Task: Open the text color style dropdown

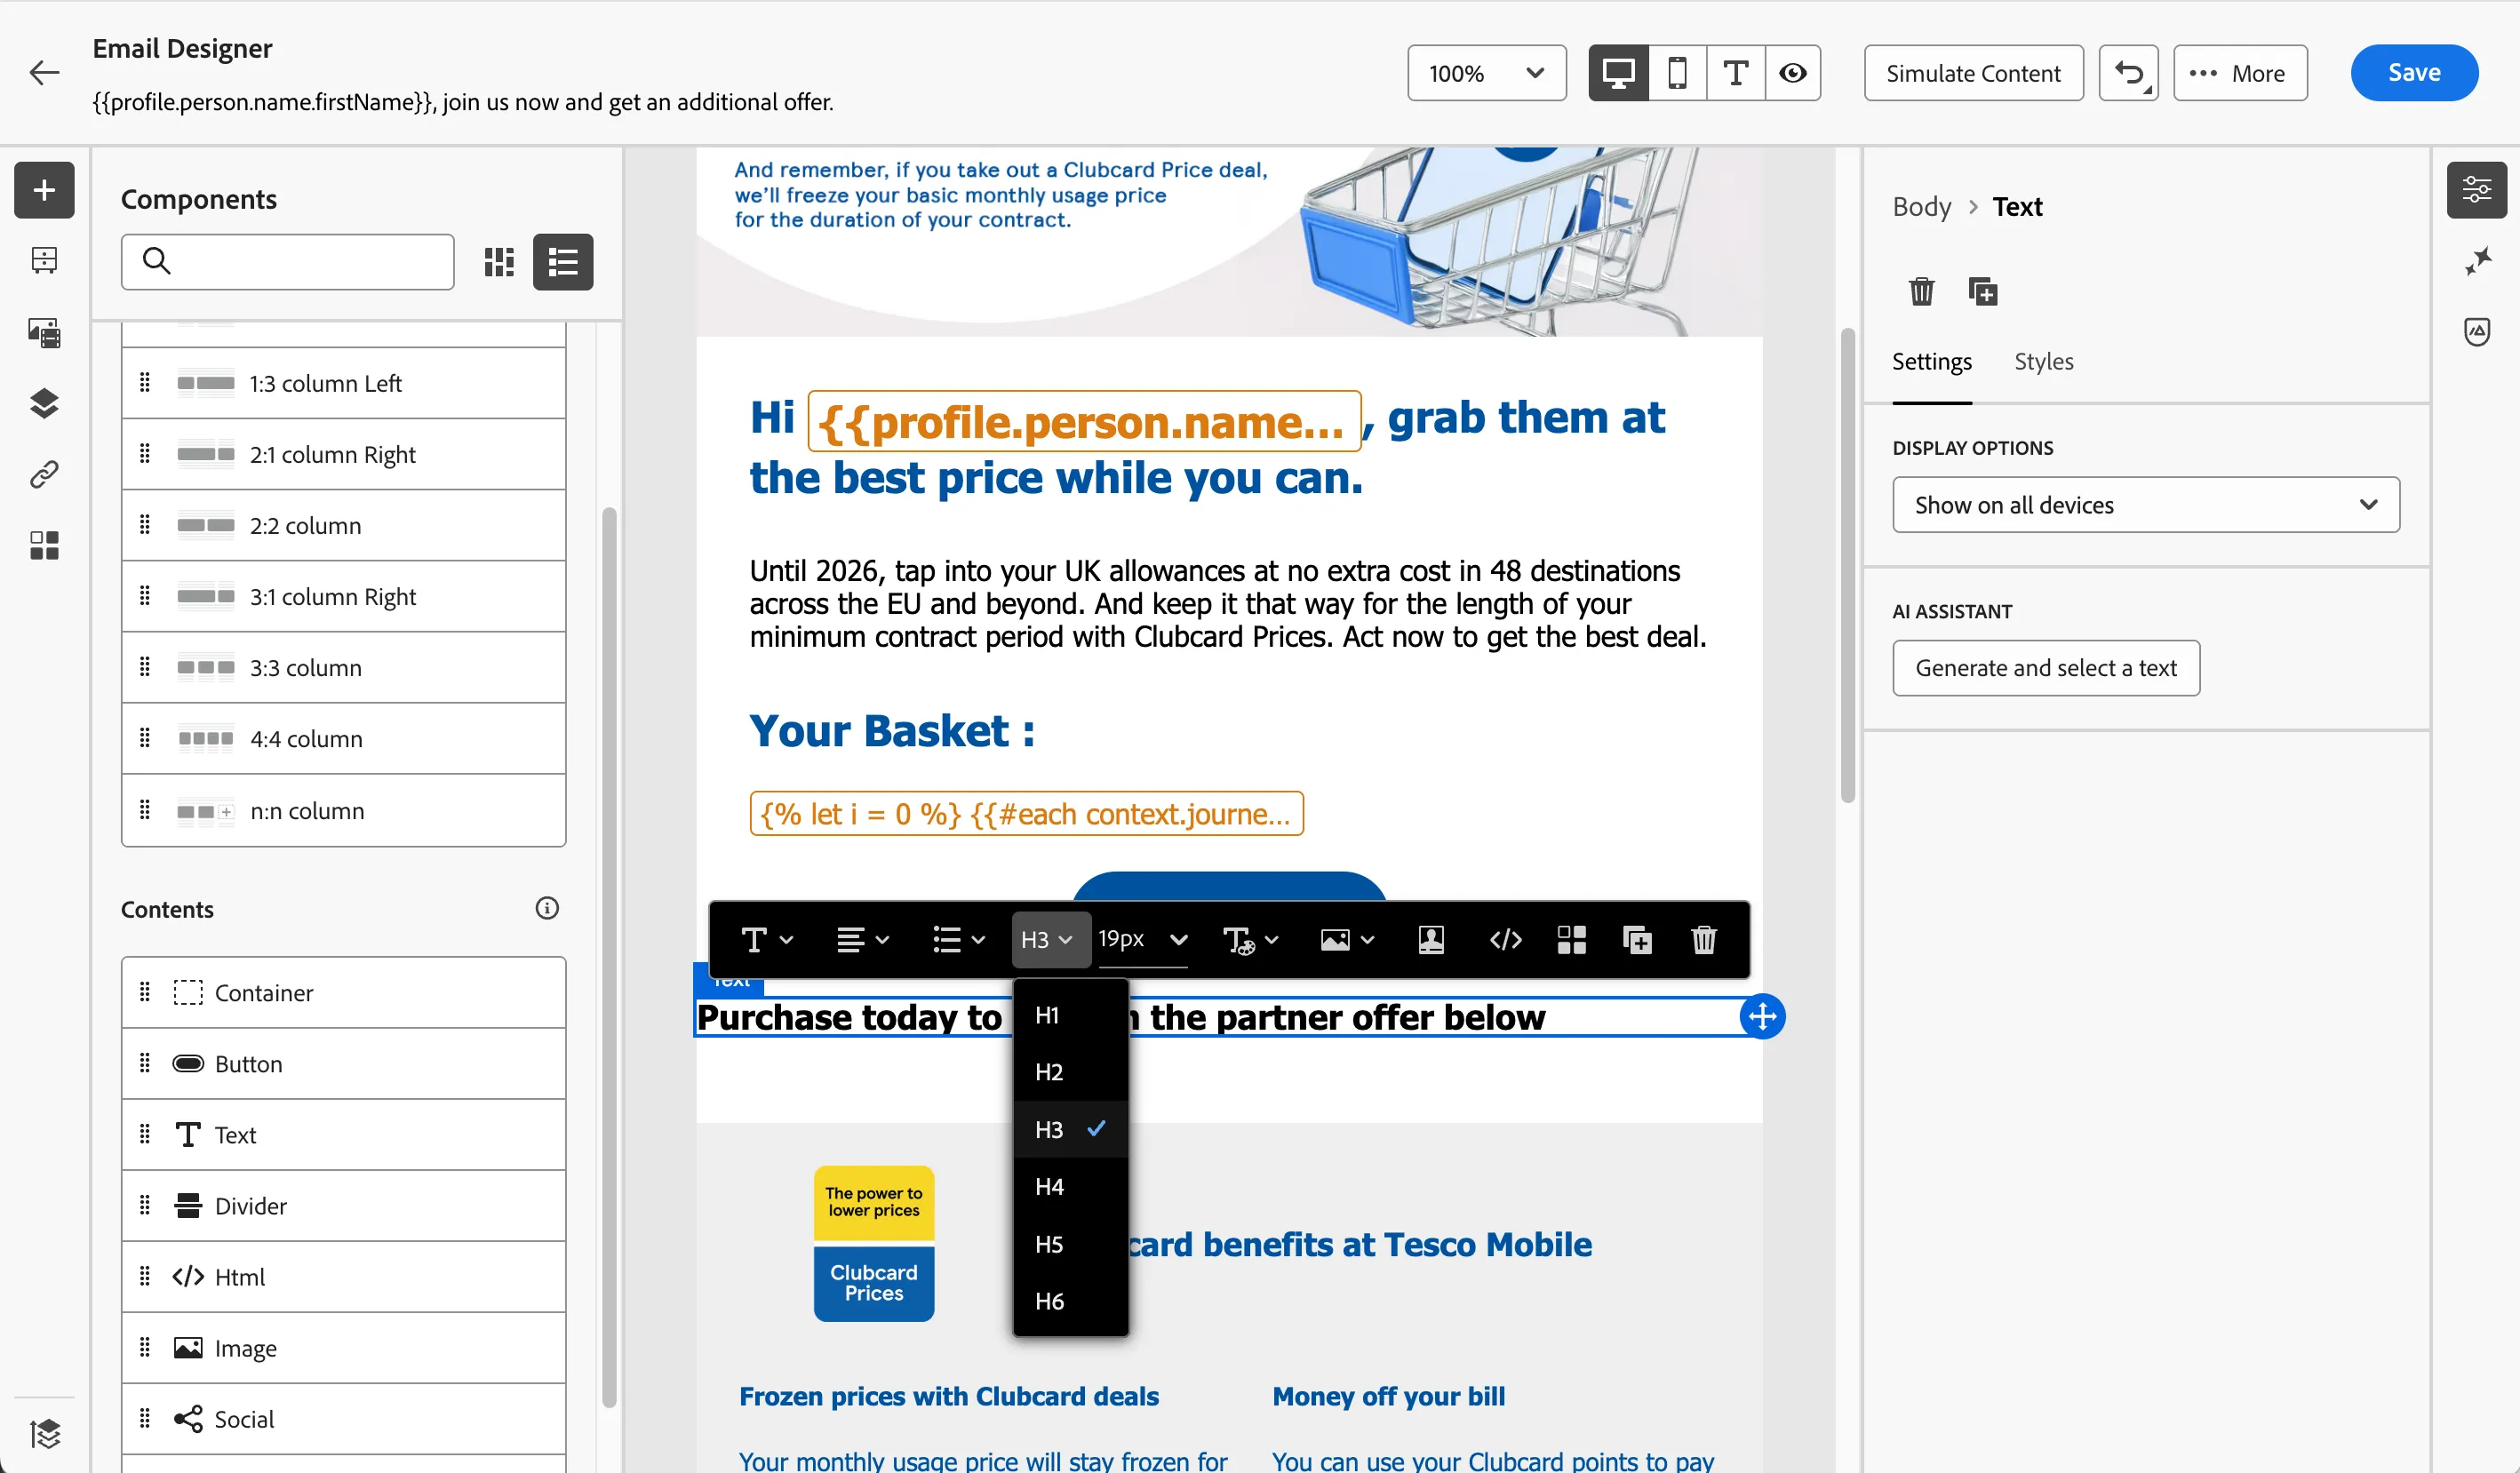Action: point(1250,940)
